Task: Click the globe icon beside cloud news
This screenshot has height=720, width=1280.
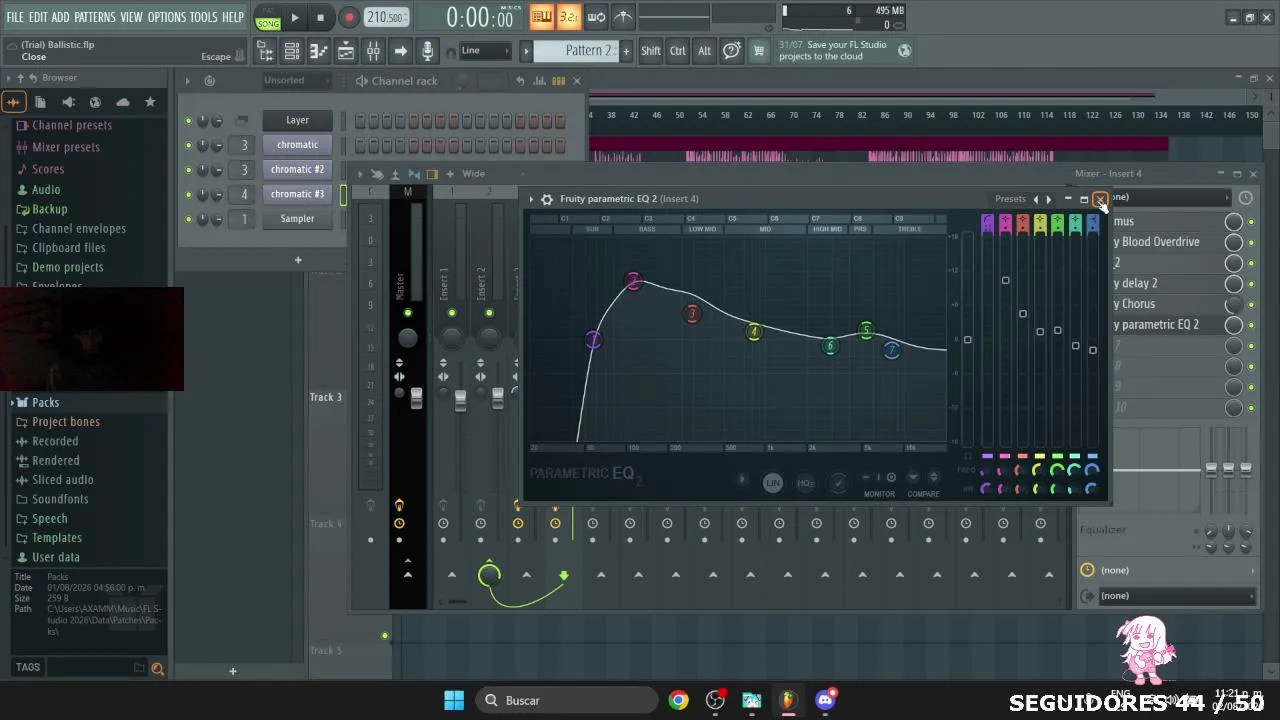Action: coord(905,51)
